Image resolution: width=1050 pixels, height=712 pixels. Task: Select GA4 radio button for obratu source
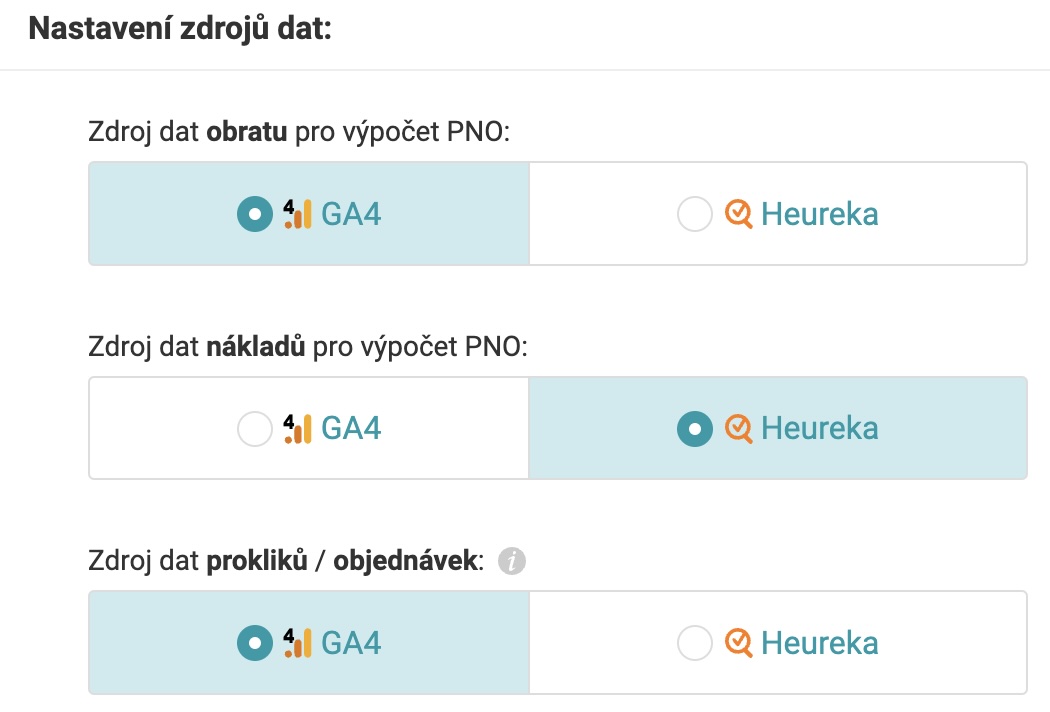[x=254, y=214]
